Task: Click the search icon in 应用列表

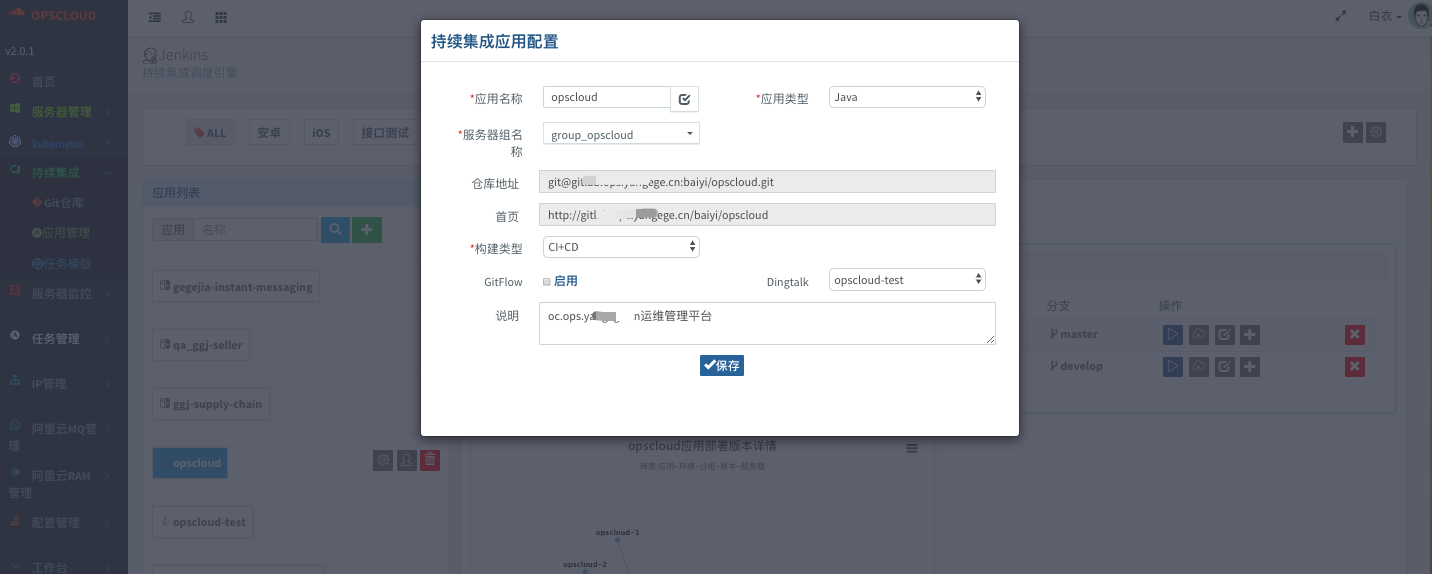Action: click(335, 230)
